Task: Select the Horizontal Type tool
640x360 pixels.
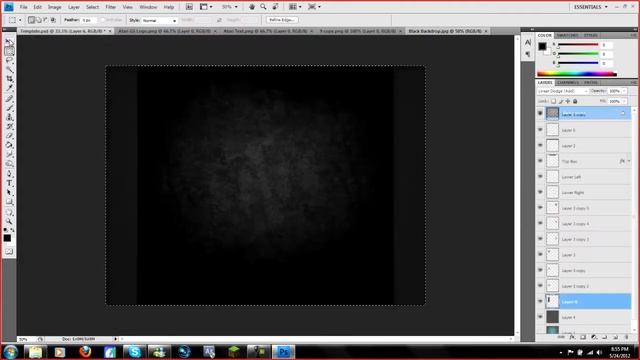Action: pyautogui.click(x=9, y=183)
